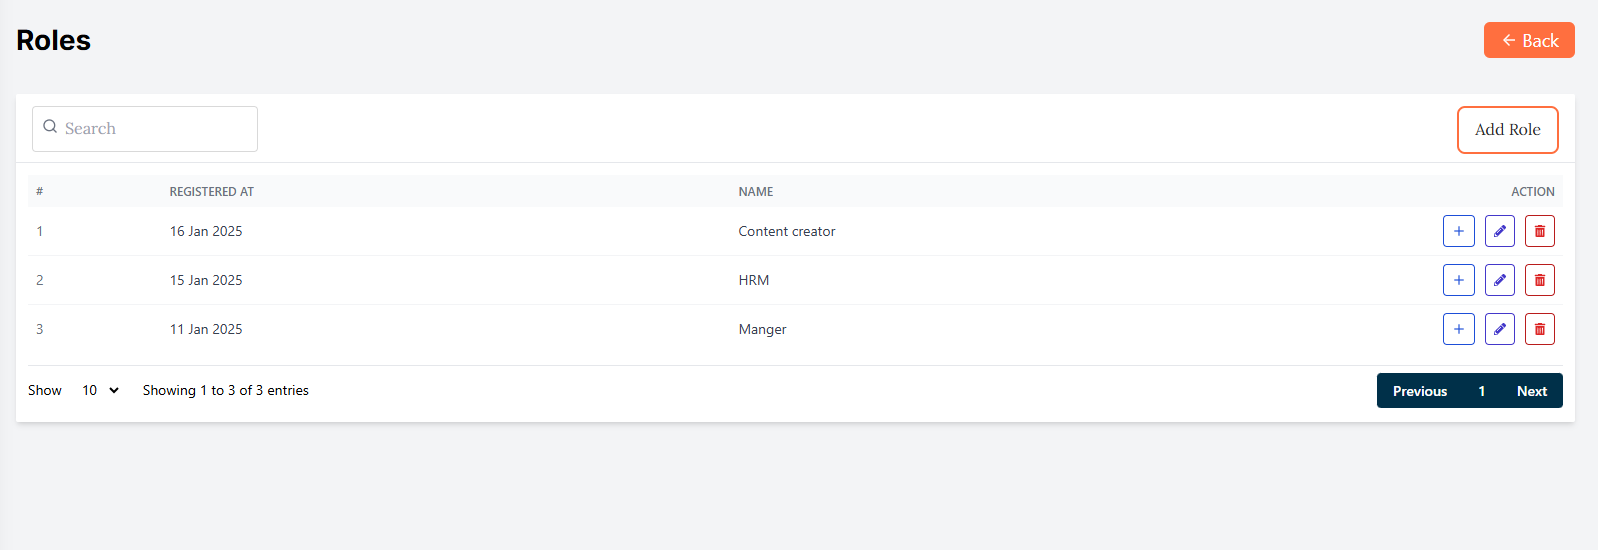Open the Show entries count dropdown

(x=100, y=390)
